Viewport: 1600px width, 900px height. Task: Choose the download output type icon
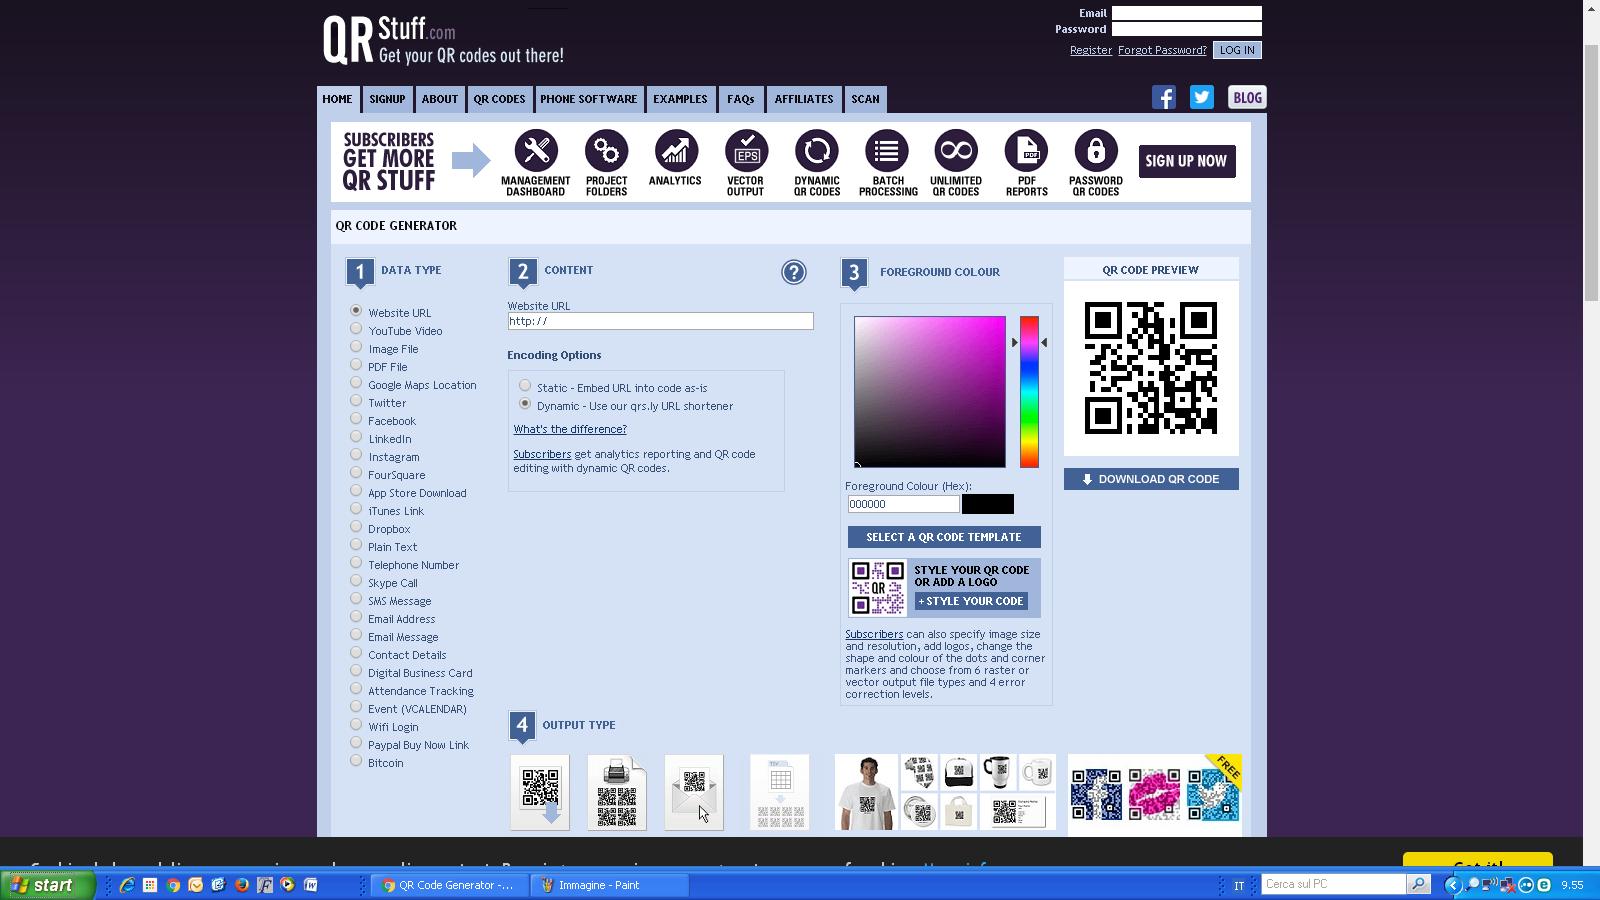click(540, 792)
